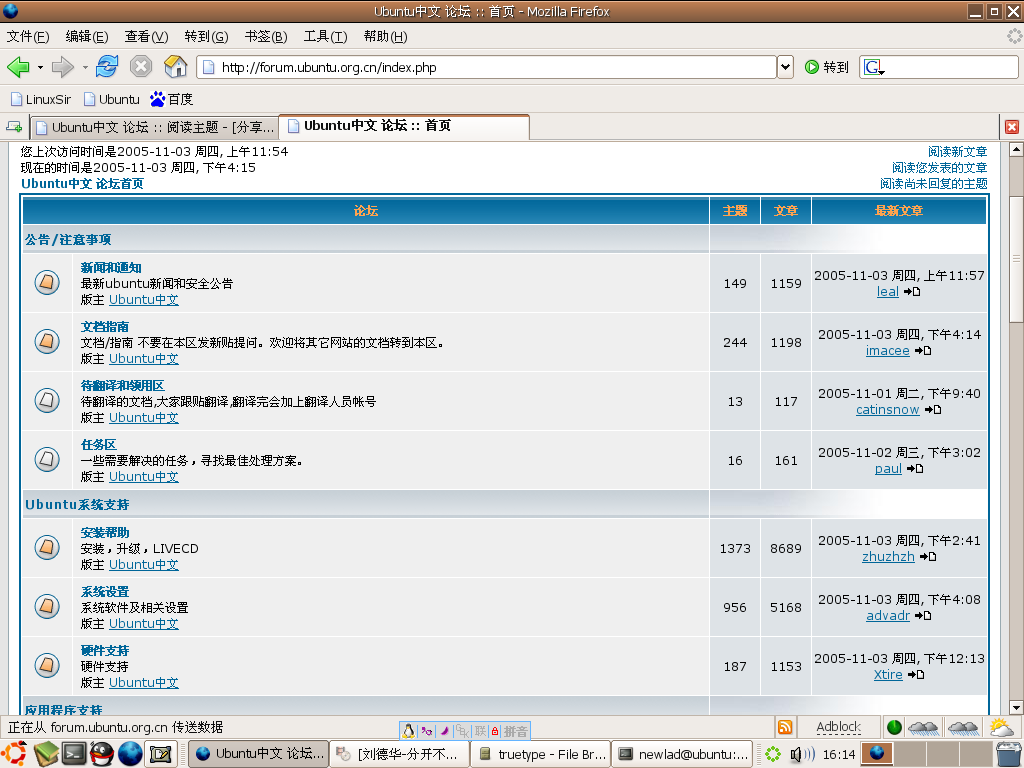Viewport: 1024px width, 768px height.
Task: Open the 文档指南 forum
Action: click(x=104, y=326)
